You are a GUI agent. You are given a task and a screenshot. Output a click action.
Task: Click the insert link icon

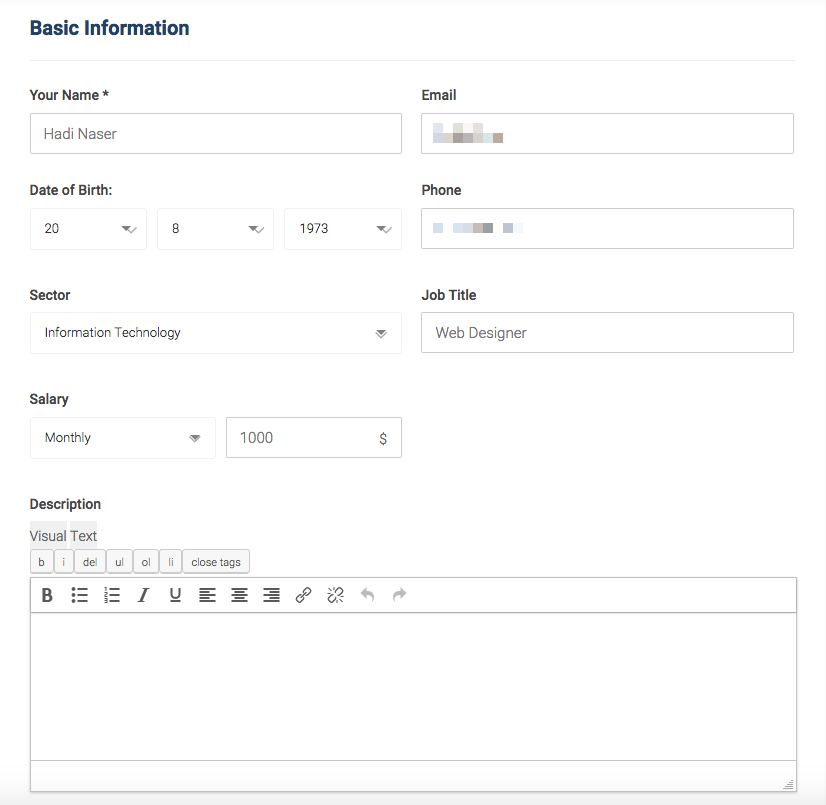(x=303, y=595)
